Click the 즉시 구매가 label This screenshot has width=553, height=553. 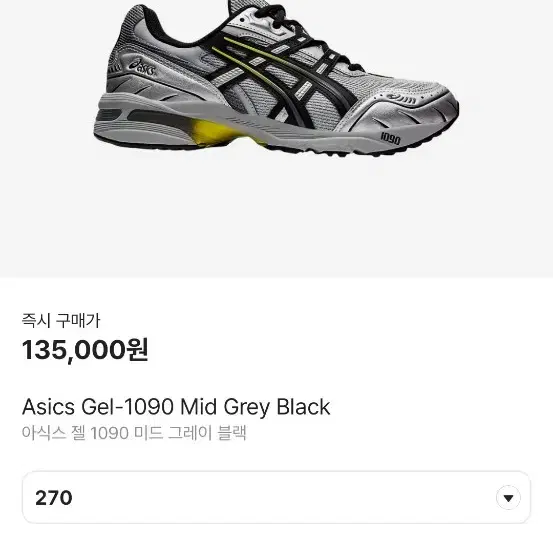click(61, 321)
